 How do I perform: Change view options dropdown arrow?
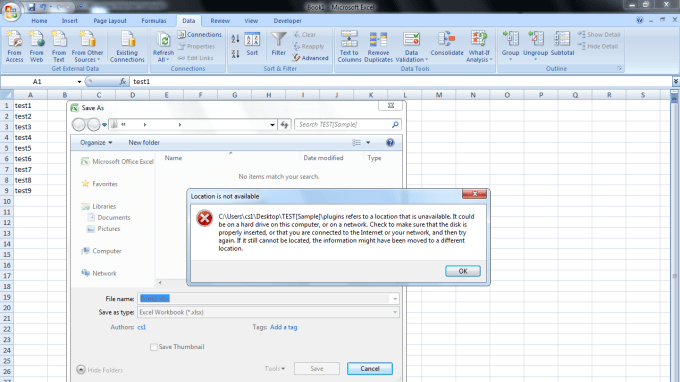coord(368,142)
